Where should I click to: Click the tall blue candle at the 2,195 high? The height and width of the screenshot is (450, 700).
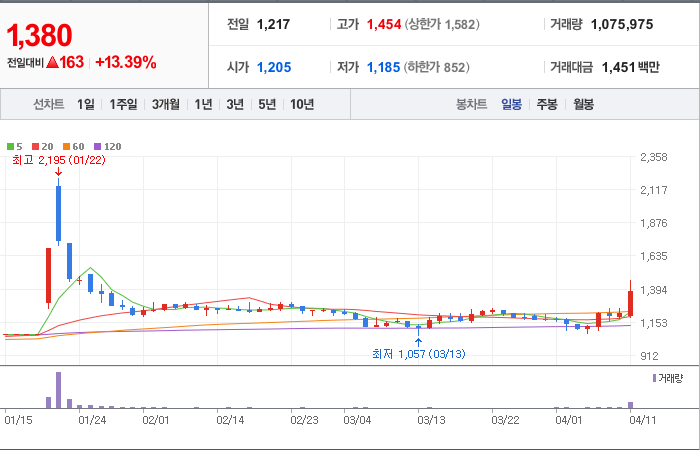tap(58, 212)
